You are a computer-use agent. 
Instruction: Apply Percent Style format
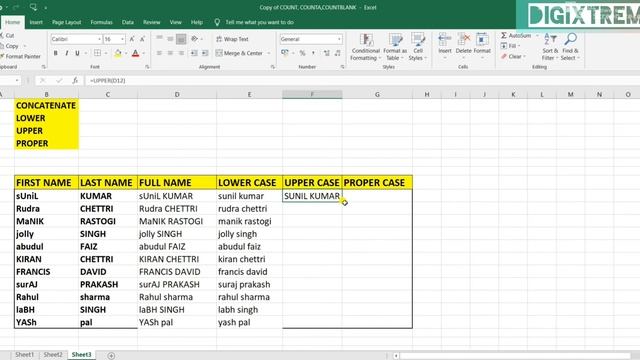coord(302,53)
